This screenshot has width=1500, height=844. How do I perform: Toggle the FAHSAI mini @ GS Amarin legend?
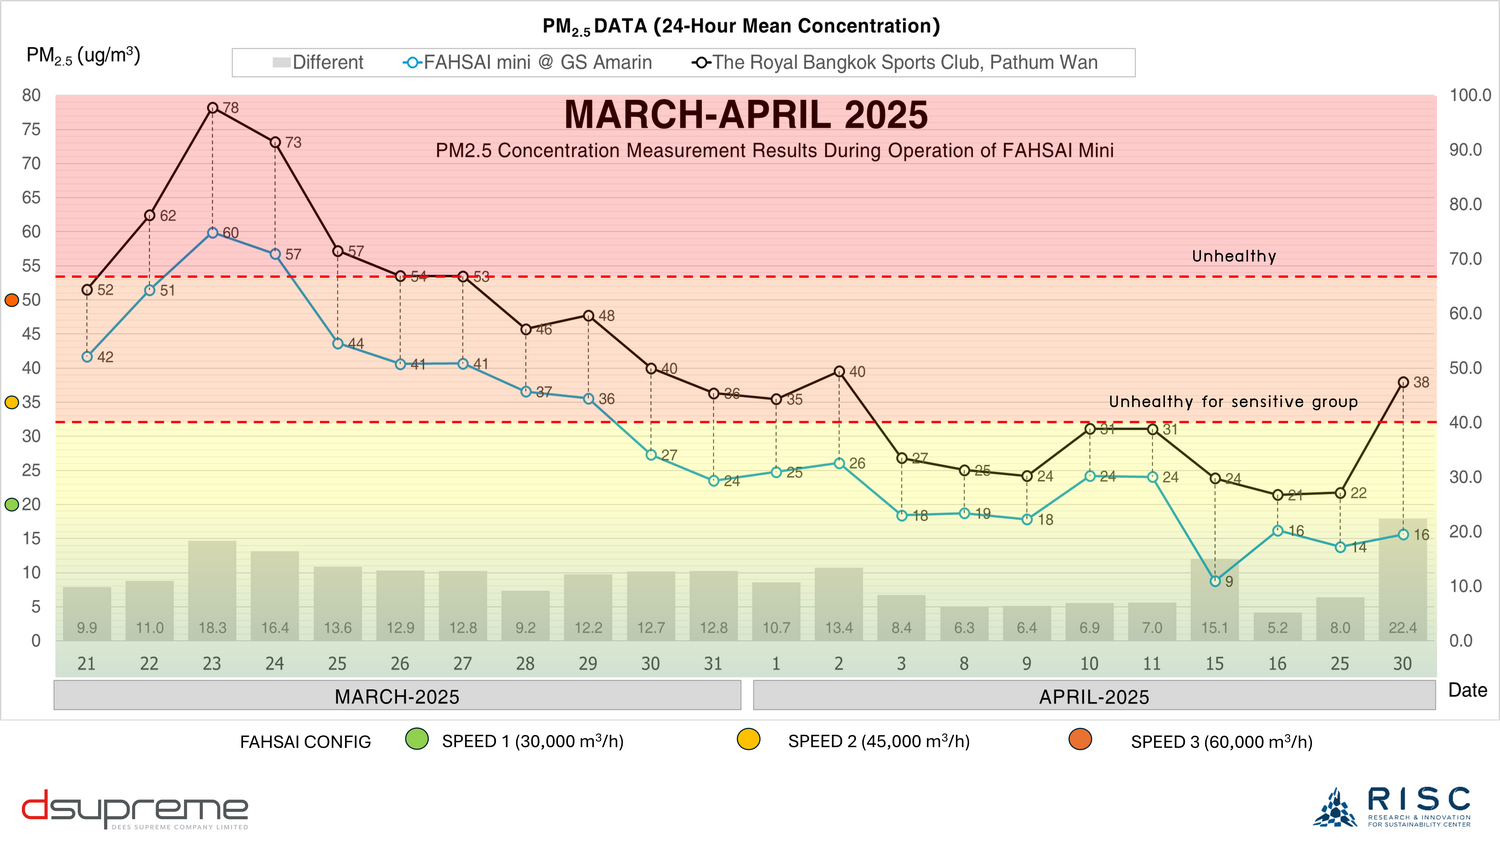527,63
